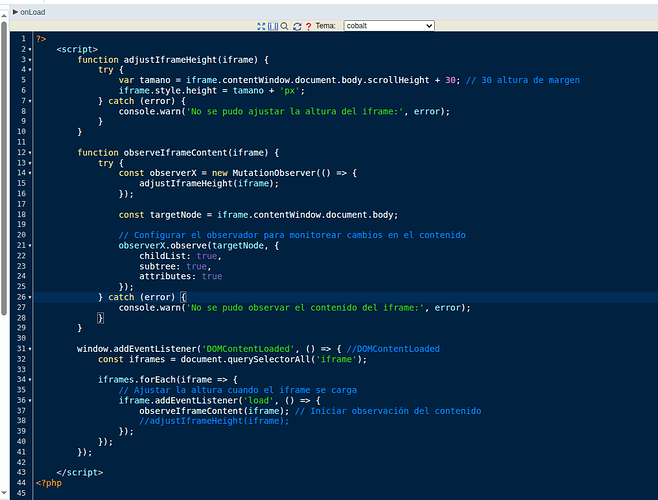The height and width of the screenshot is (500, 658).
Task: Fold iframes.forEach block at line 34
Action: pyautogui.click(x=30, y=380)
